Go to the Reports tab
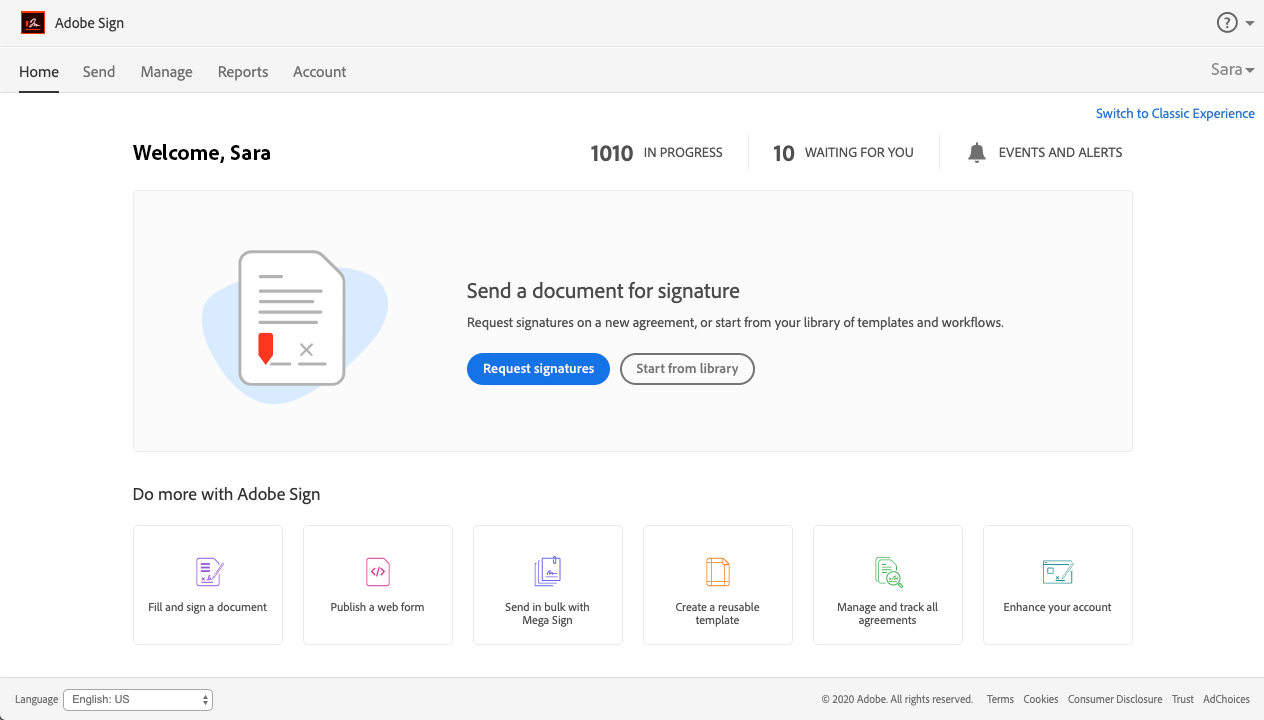This screenshot has height=720, width=1264. tap(243, 72)
